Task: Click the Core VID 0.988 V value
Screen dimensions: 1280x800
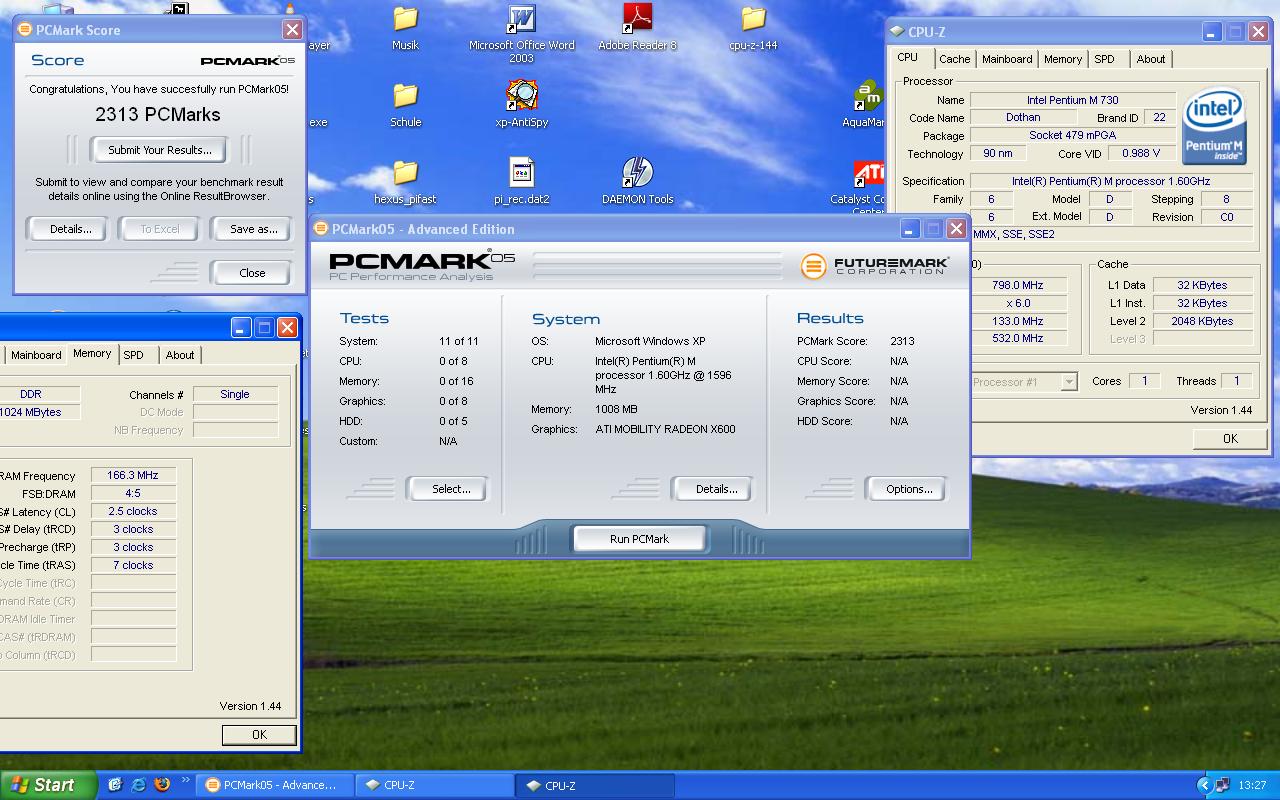Action: [1140, 153]
